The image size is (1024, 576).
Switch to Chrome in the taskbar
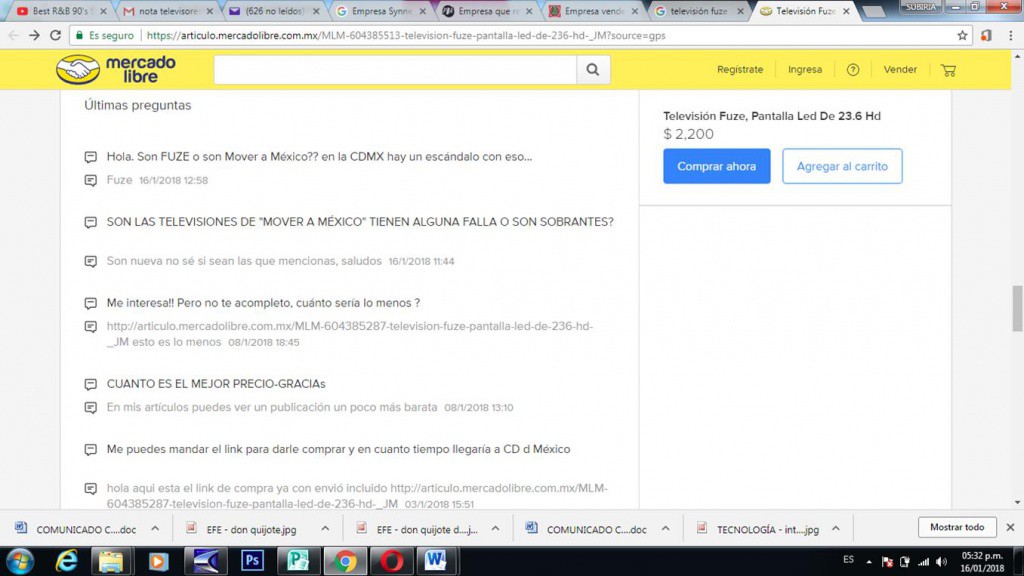[x=345, y=561]
